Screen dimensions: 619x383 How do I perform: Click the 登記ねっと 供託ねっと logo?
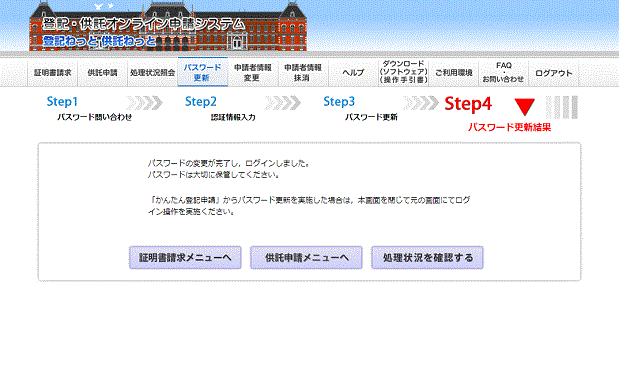pyautogui.click(x=100, y=41)
